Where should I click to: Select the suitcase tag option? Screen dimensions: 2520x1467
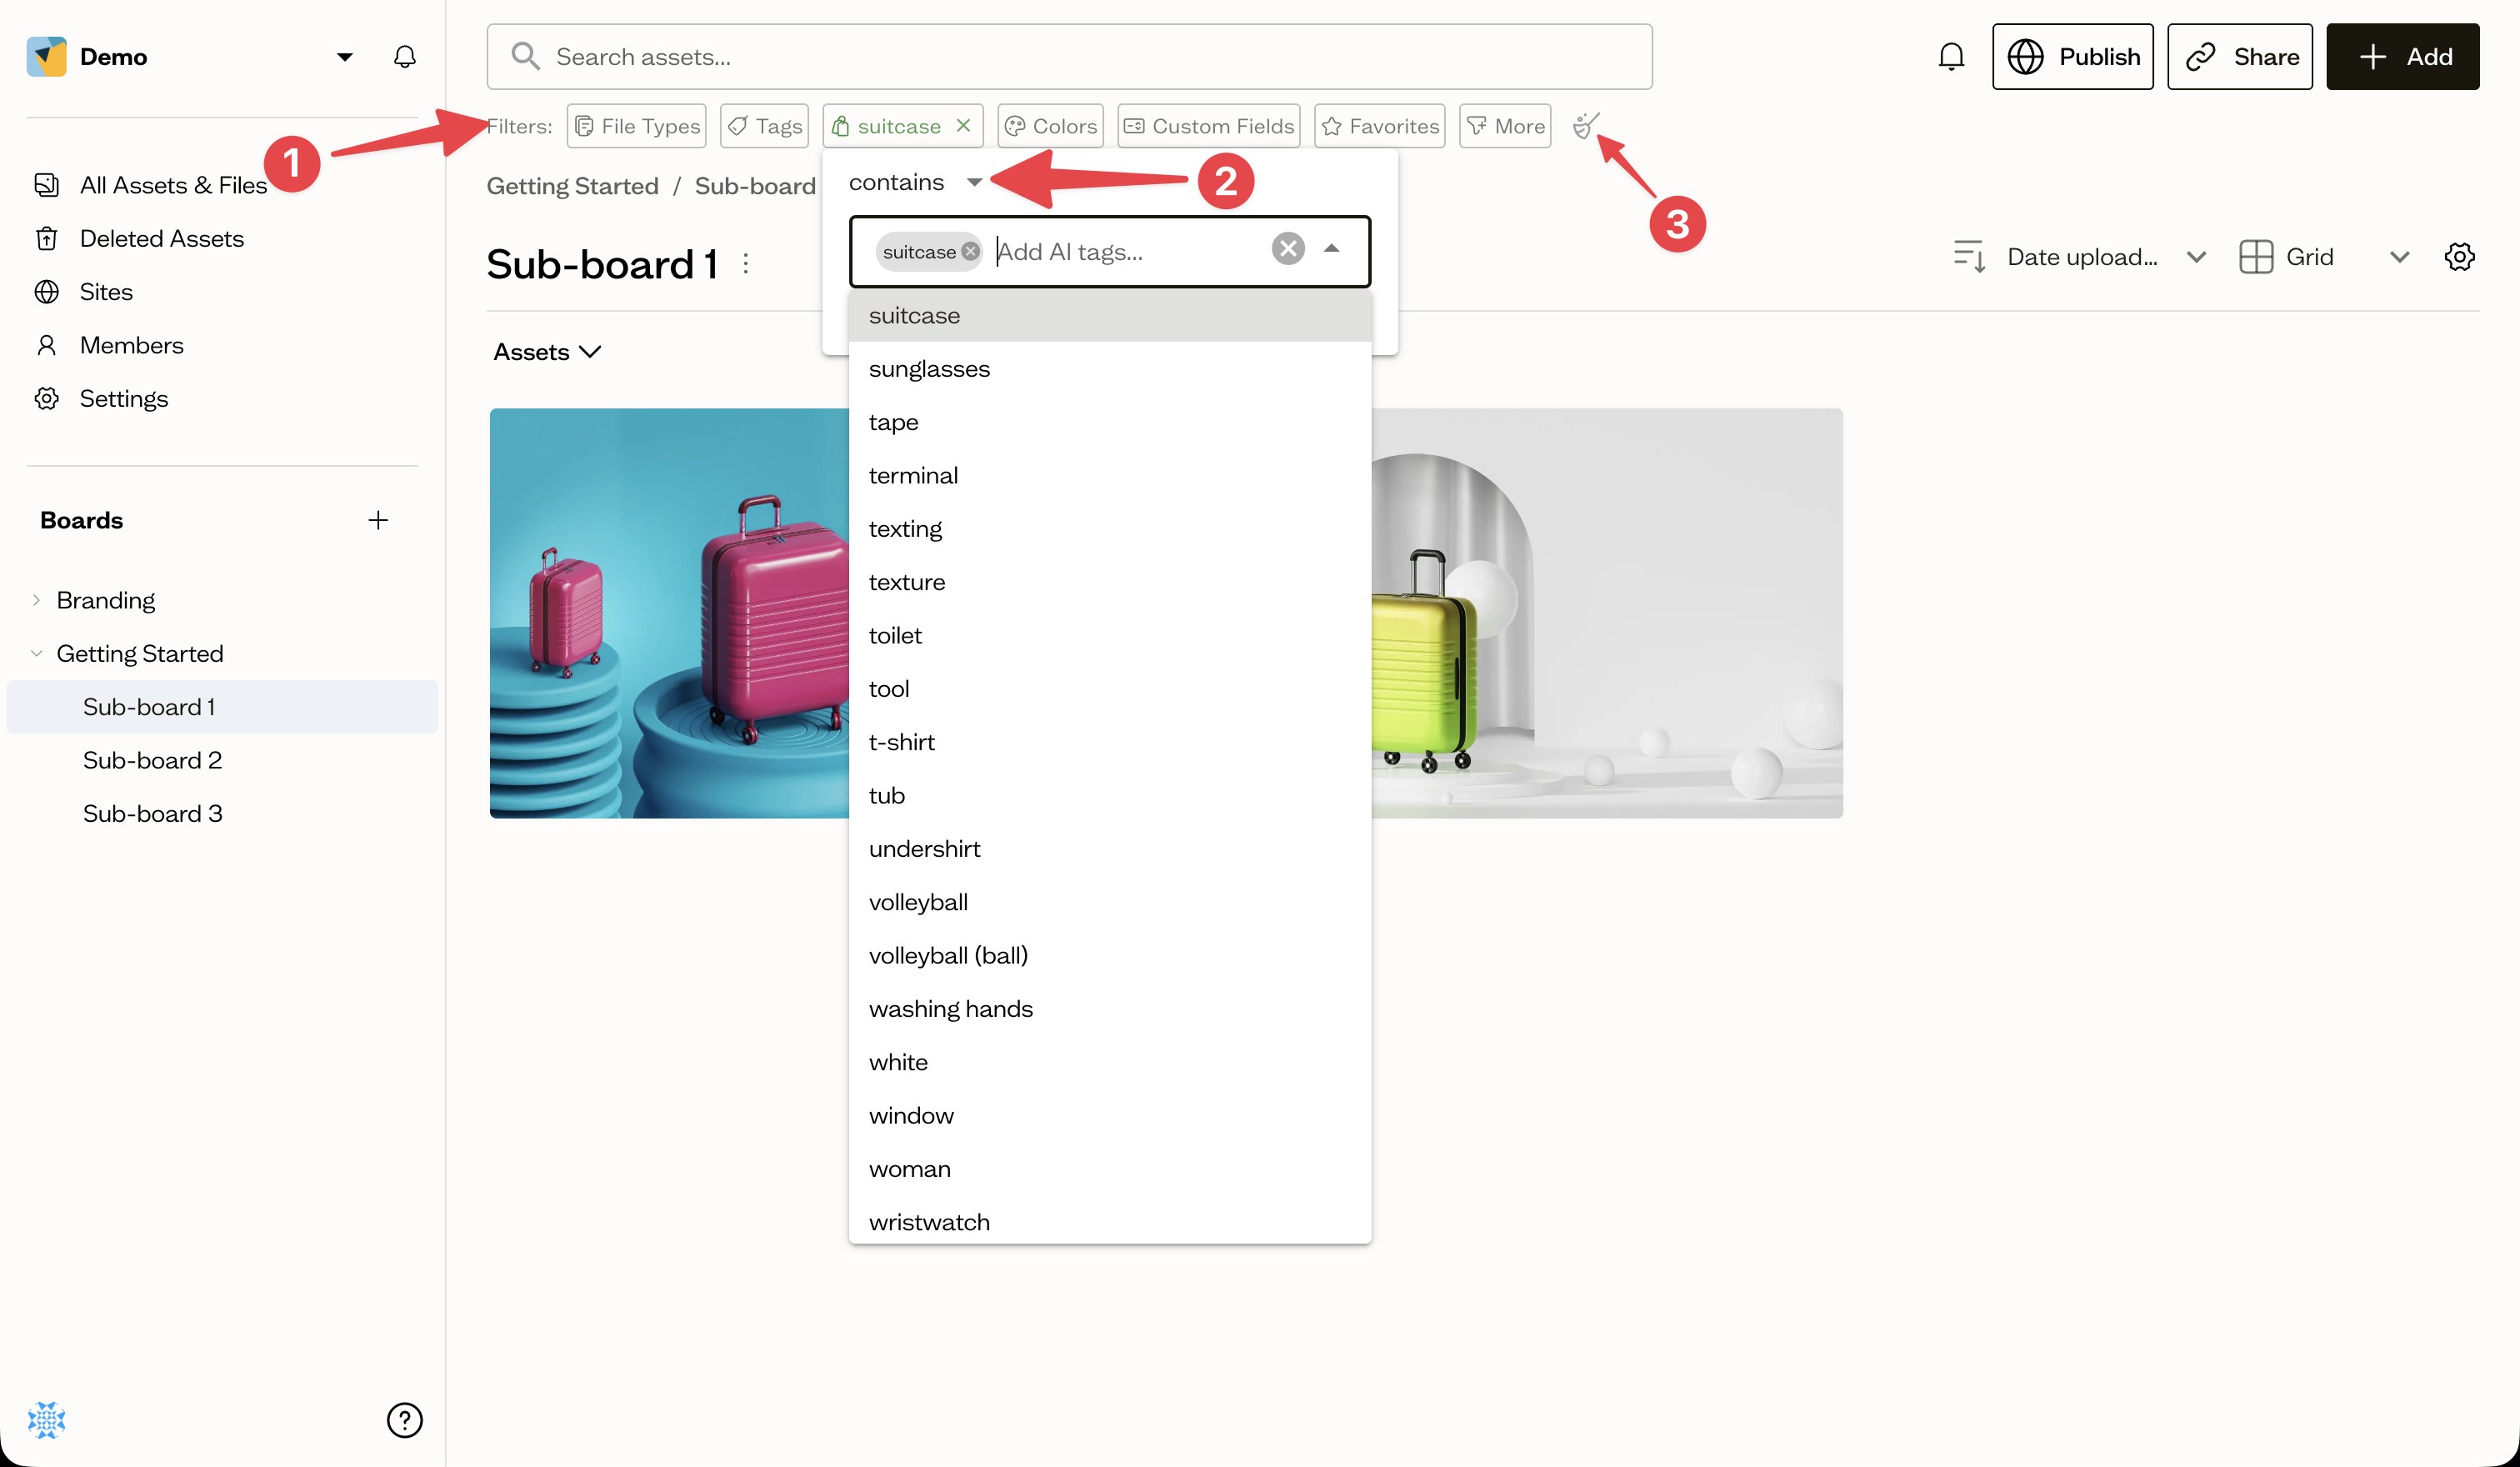click(1109, 315)
